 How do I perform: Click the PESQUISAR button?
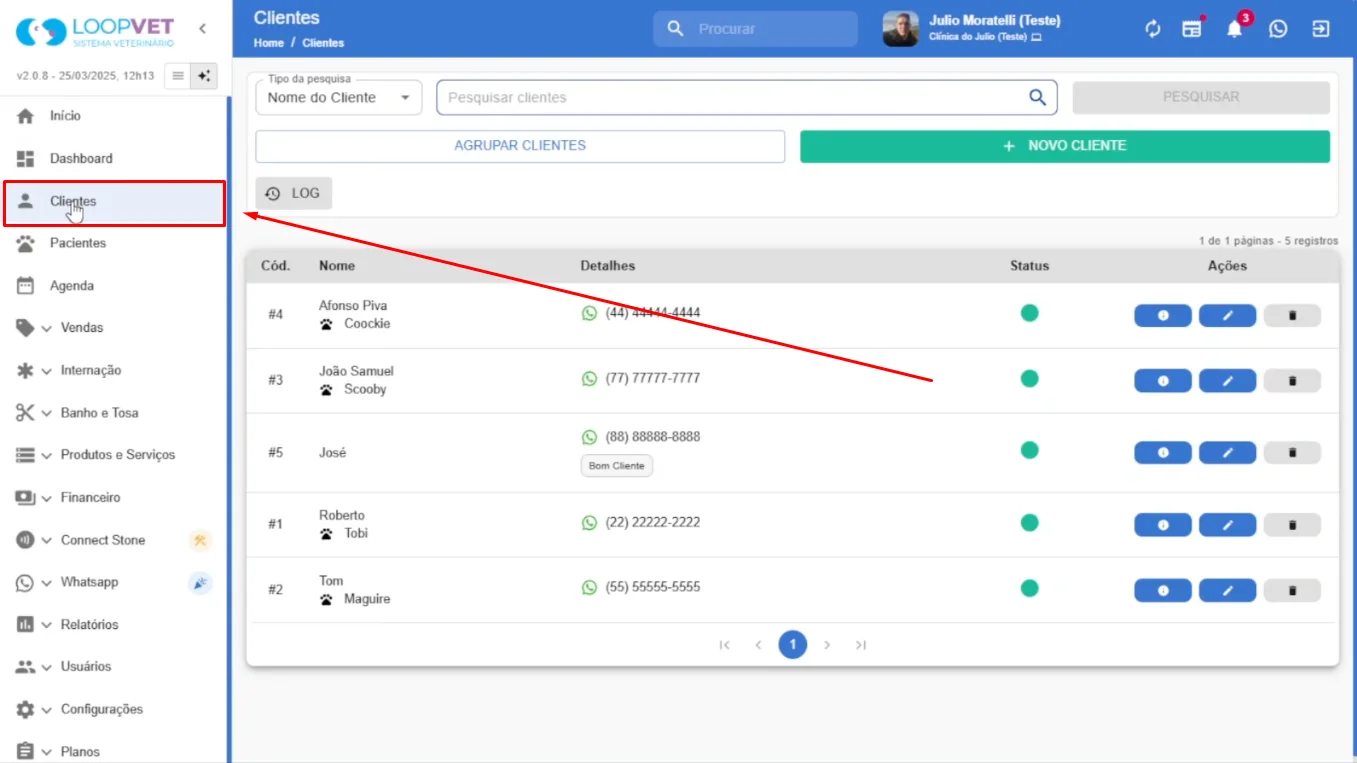click(x=1201, y=97)
